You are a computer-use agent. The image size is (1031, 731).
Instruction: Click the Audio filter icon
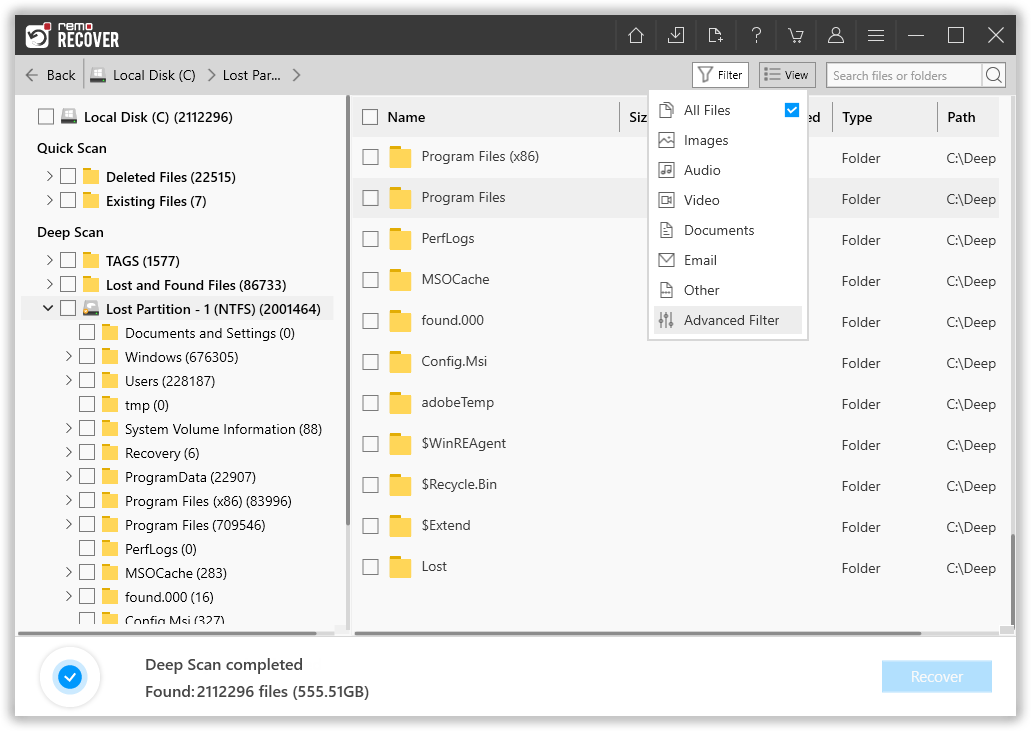click(666, 170)
